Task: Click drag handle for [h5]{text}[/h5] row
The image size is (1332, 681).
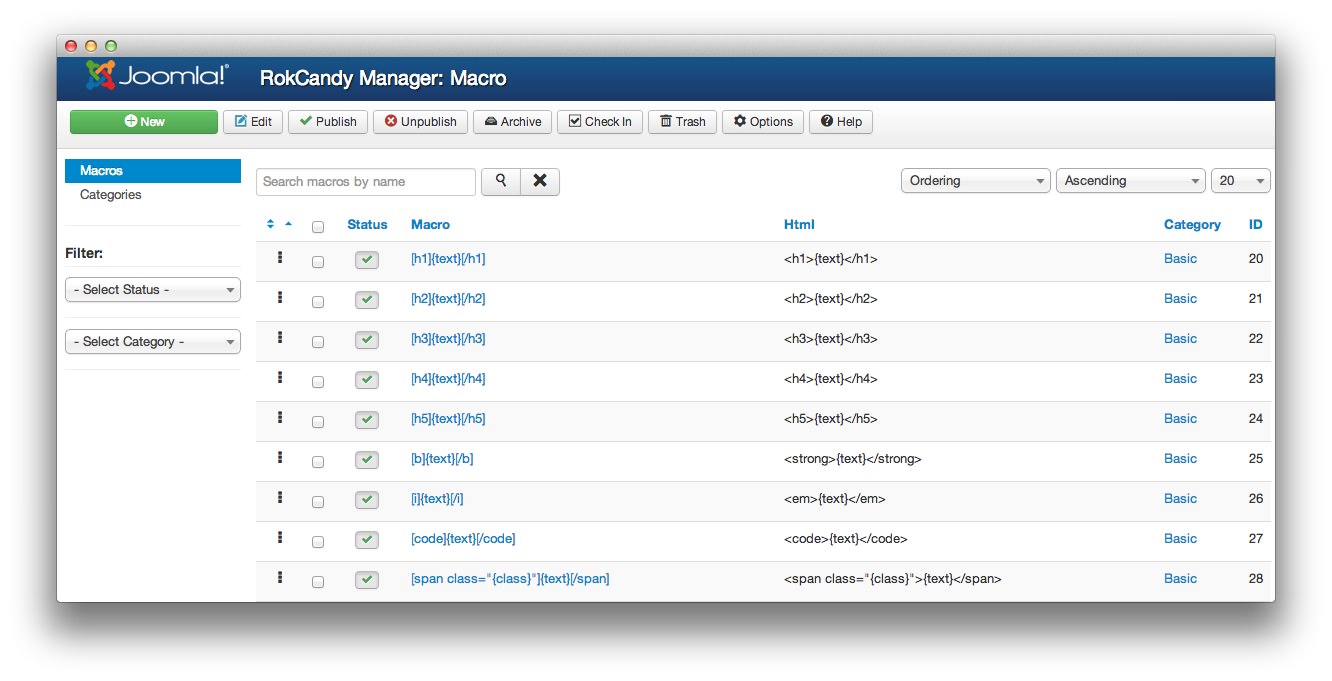Action: (280, 418)
